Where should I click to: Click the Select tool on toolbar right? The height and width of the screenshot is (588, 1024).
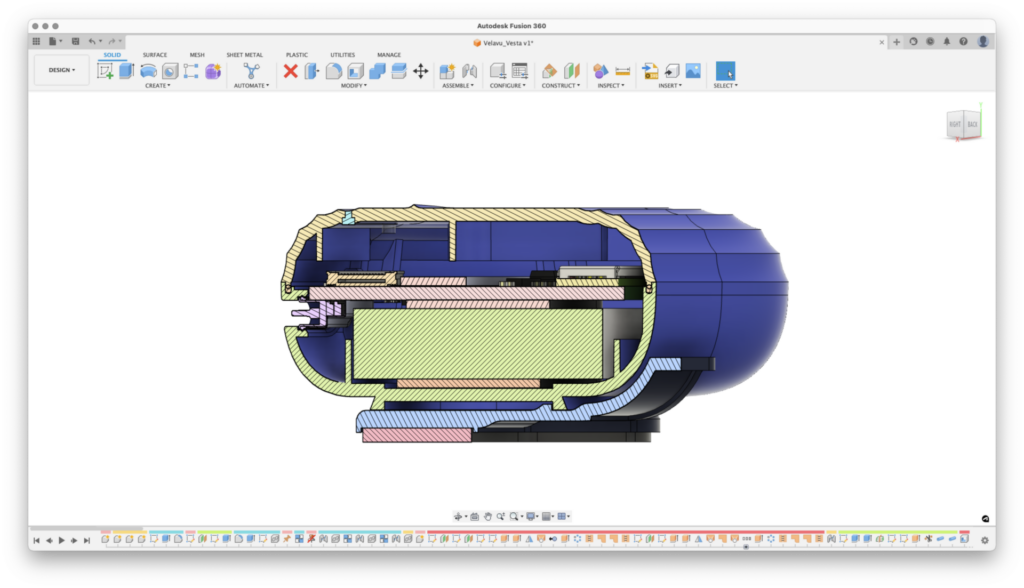pyautogui.click(x=724, y=70)
